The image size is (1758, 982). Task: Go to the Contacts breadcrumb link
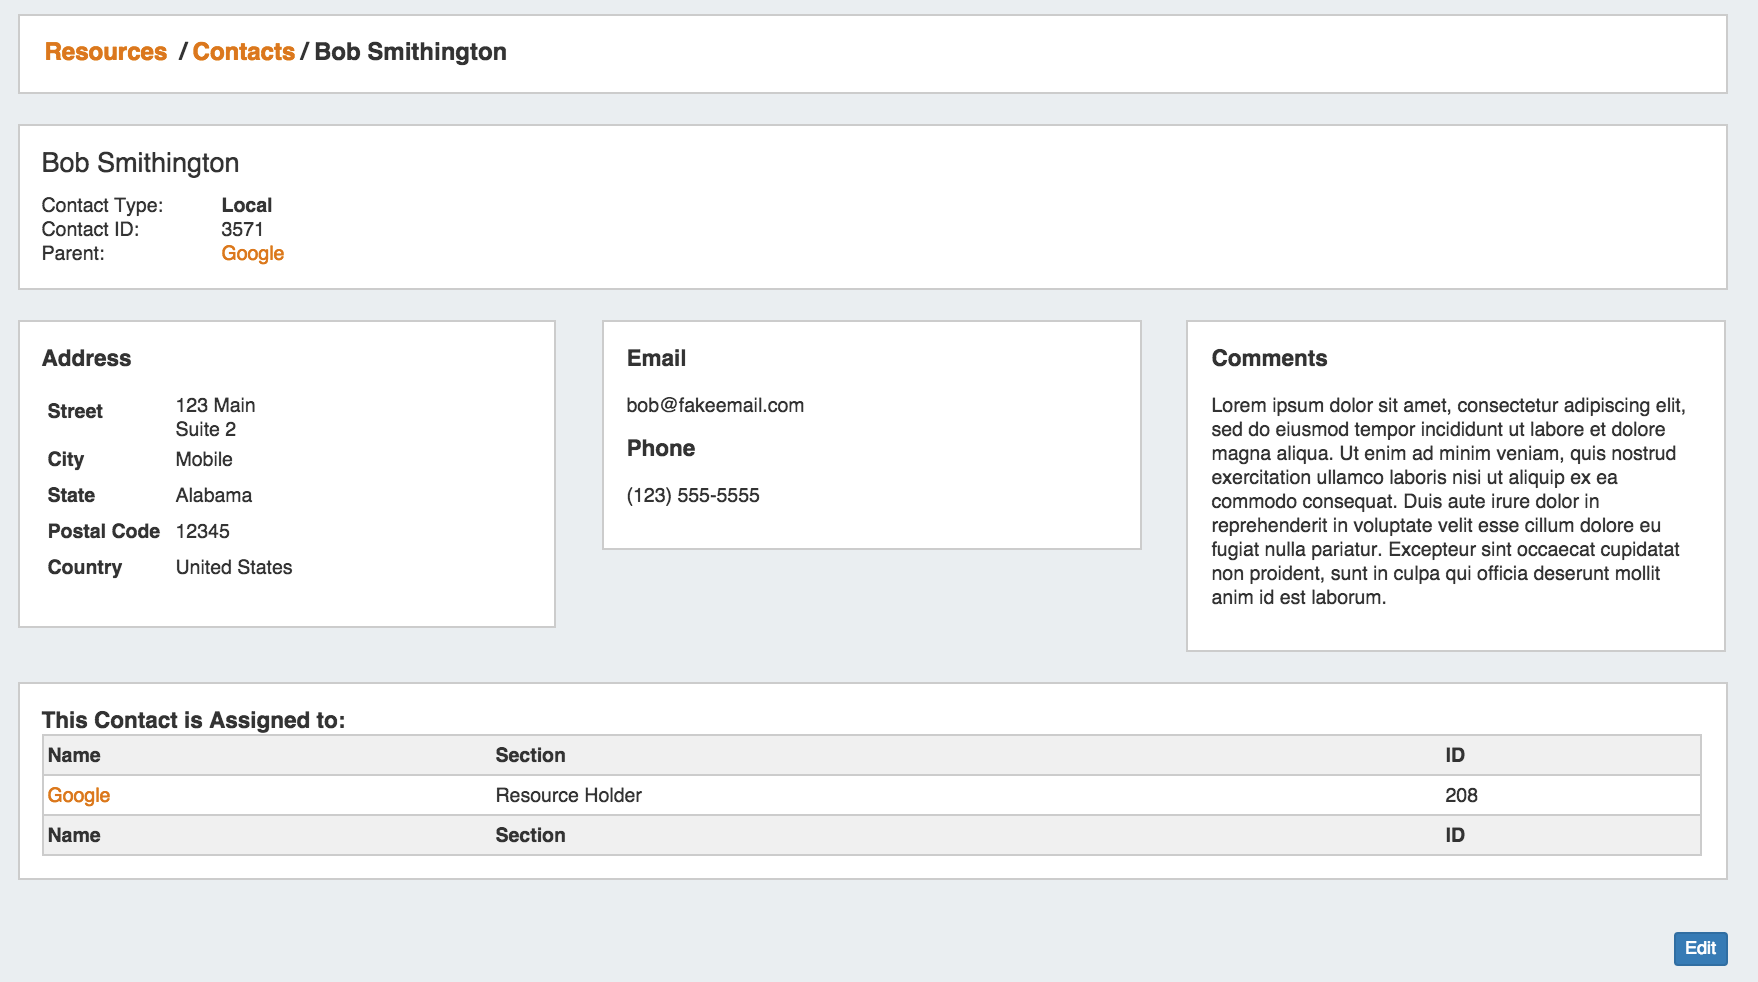(243, 52)
